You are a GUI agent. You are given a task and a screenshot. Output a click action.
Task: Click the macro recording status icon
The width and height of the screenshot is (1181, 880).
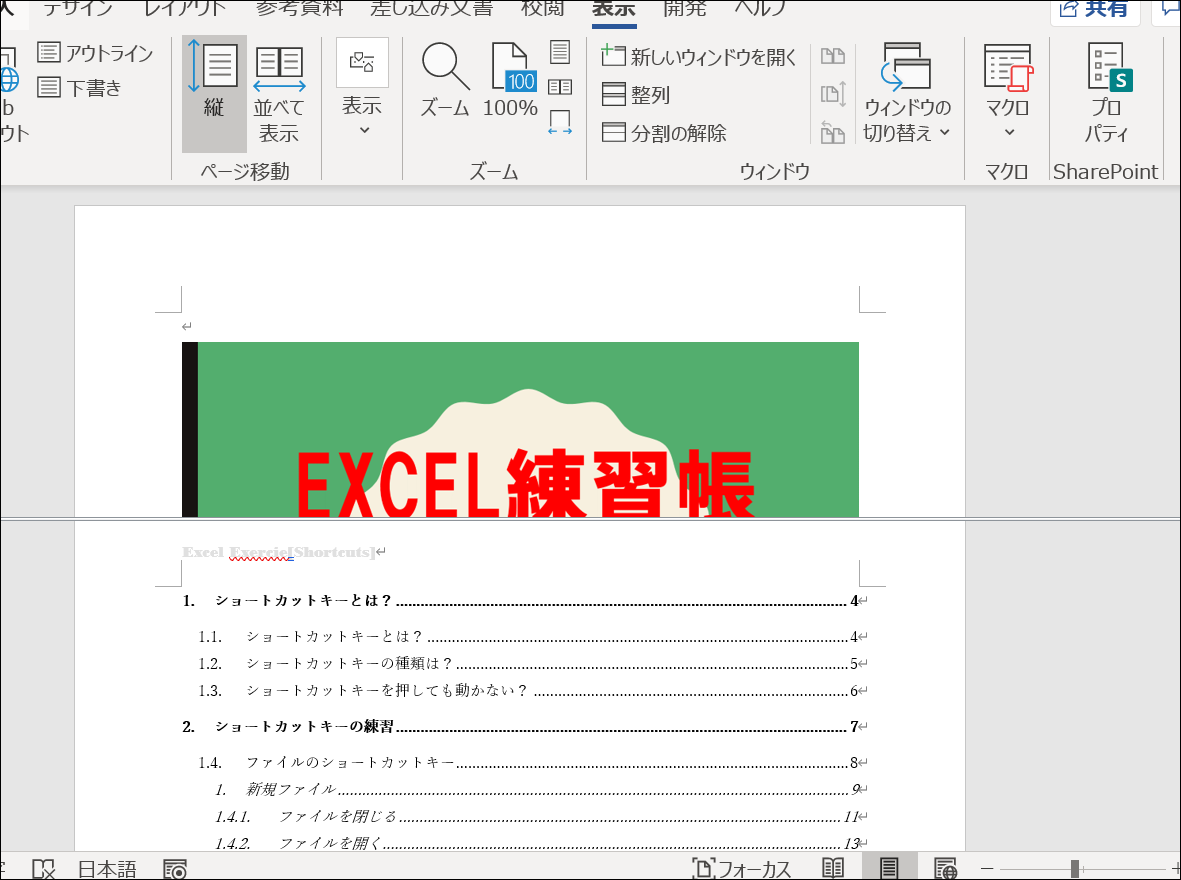(175, 869)
